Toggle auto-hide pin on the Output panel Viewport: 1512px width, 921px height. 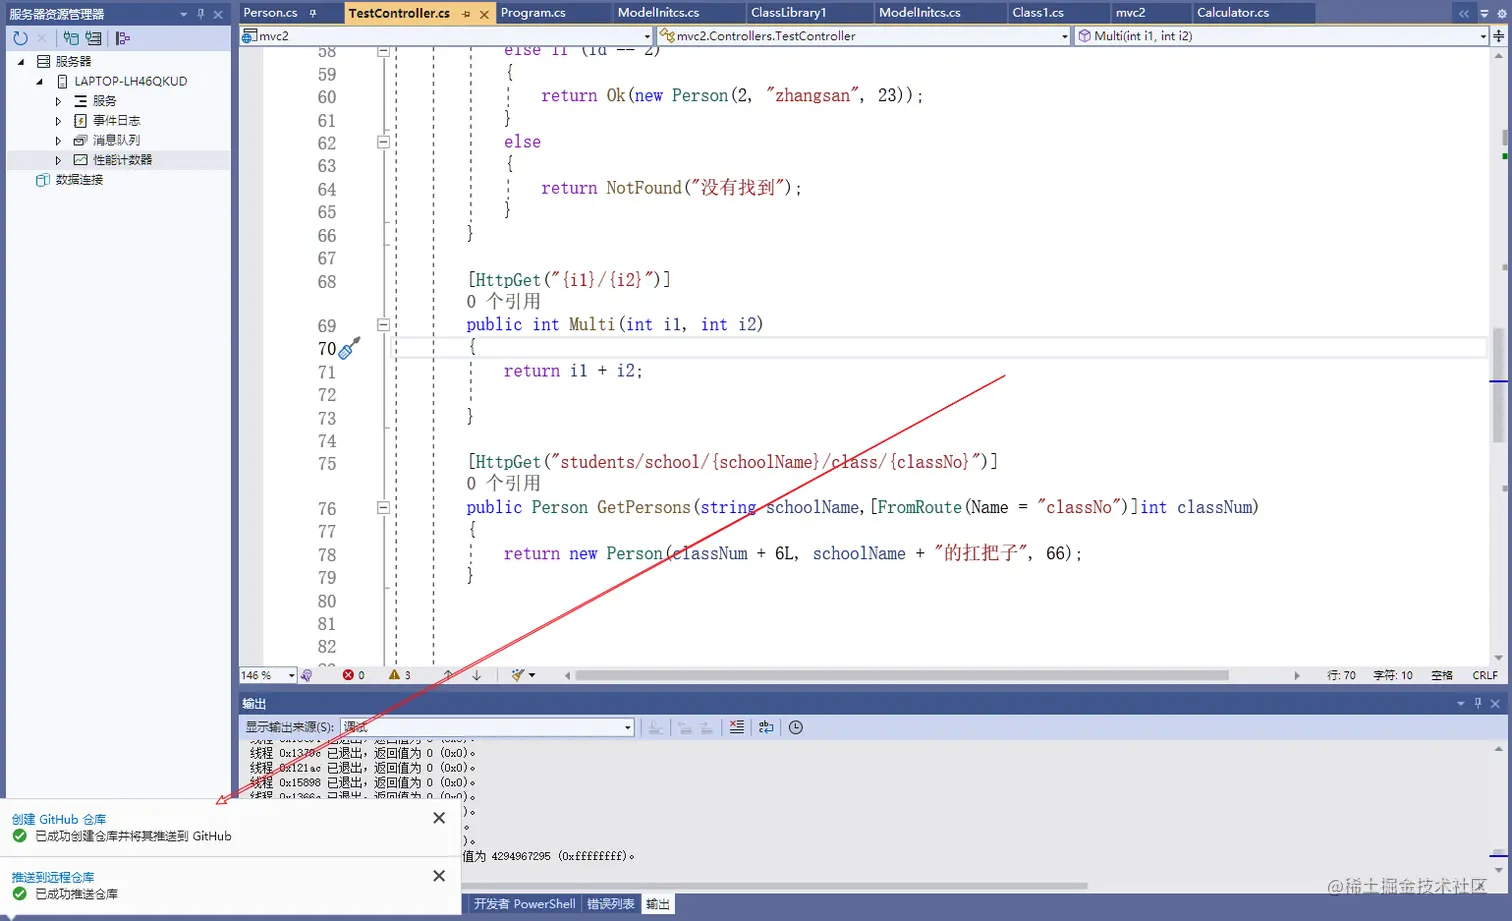[x=1478, y=704]
